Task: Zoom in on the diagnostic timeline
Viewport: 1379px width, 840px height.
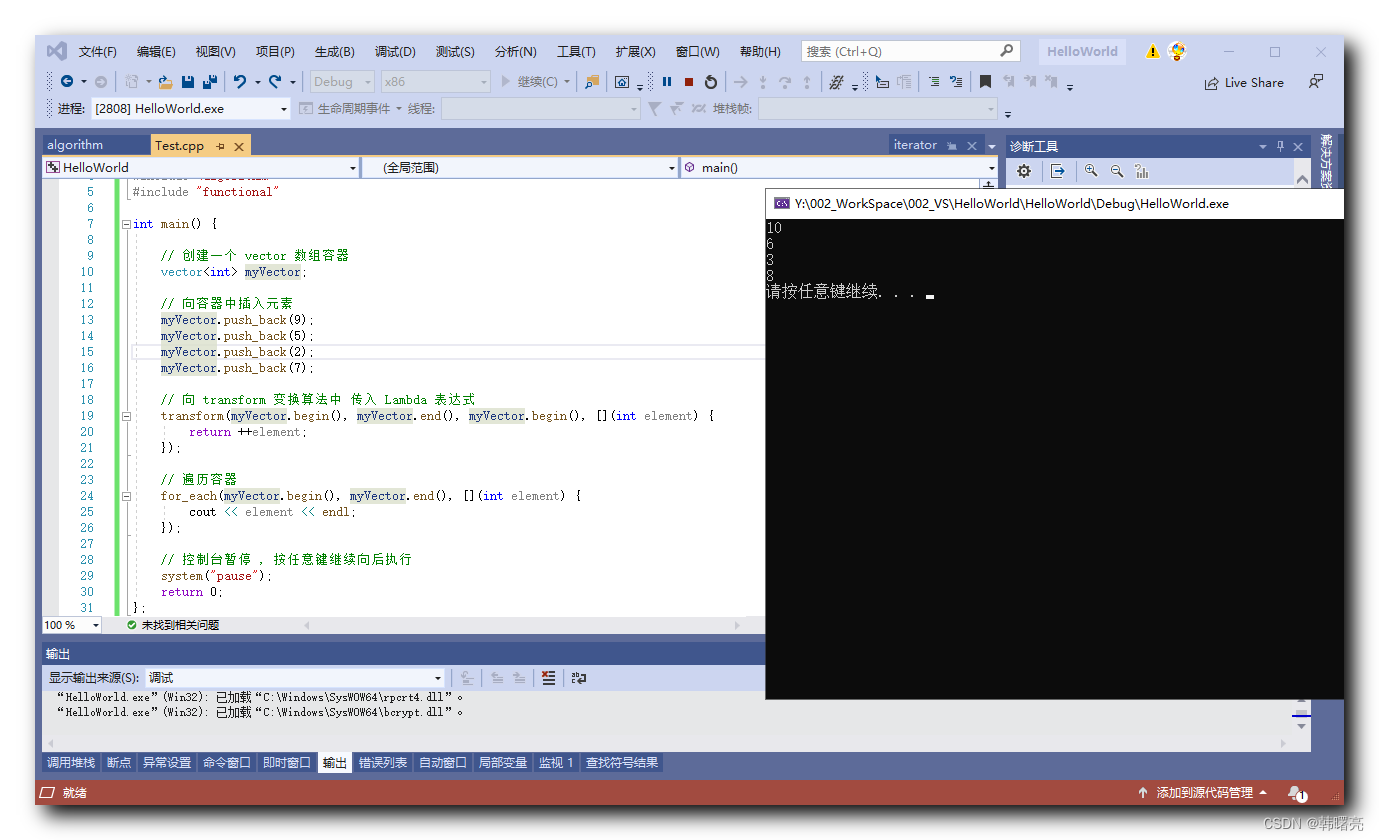Action: coord(1090,171)
